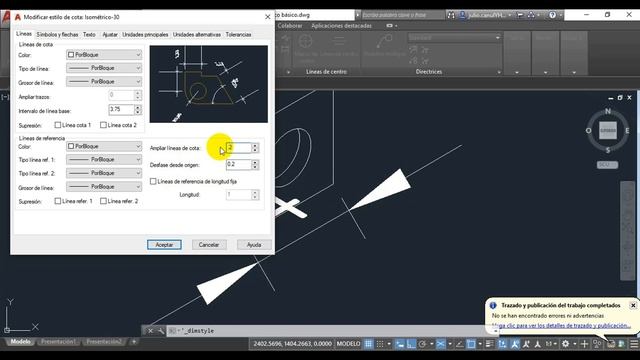Enable Línea refer. 1 suppression checkbox

coord(58,201)
